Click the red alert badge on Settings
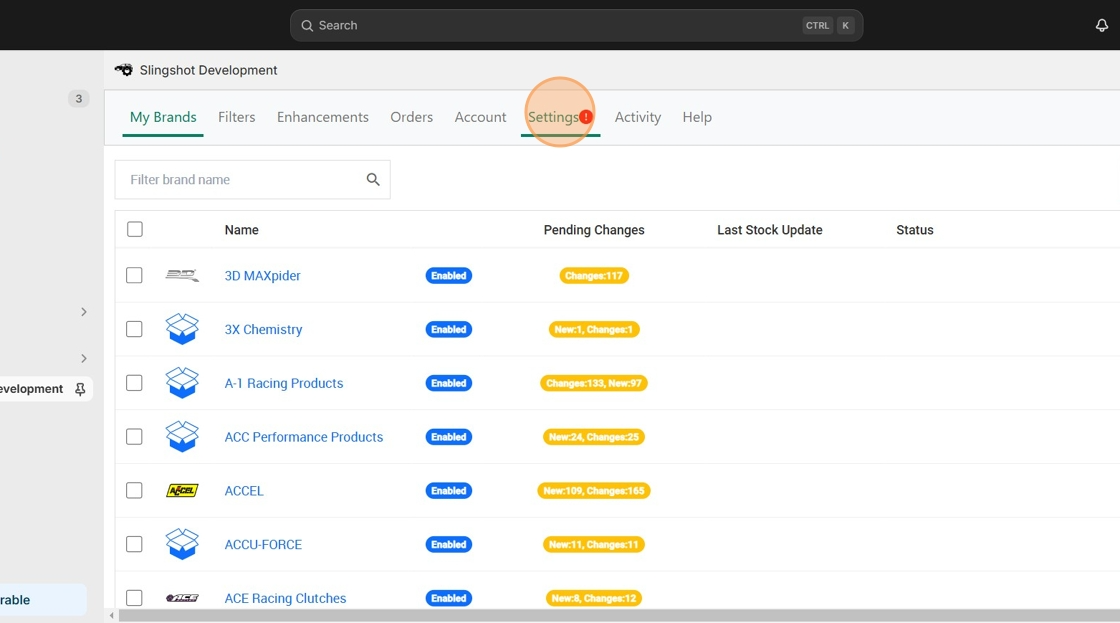Viewport: 1120px width, 623px height. coord(586,116)
